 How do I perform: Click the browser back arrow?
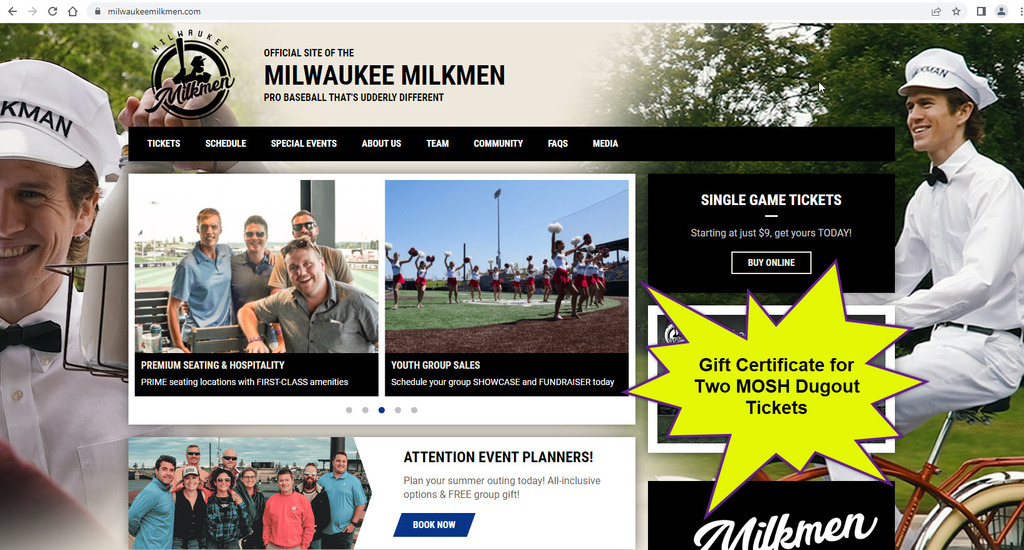12,11
